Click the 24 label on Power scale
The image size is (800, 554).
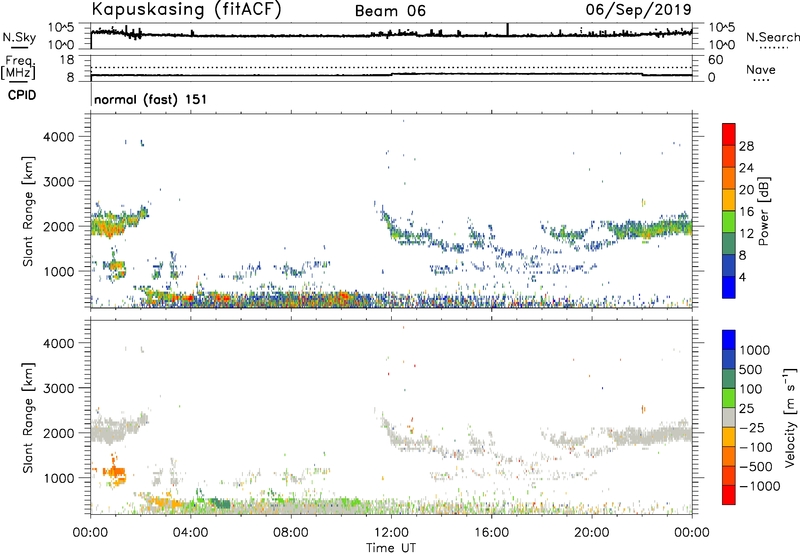pyautogui.click(x=746, y=168)
